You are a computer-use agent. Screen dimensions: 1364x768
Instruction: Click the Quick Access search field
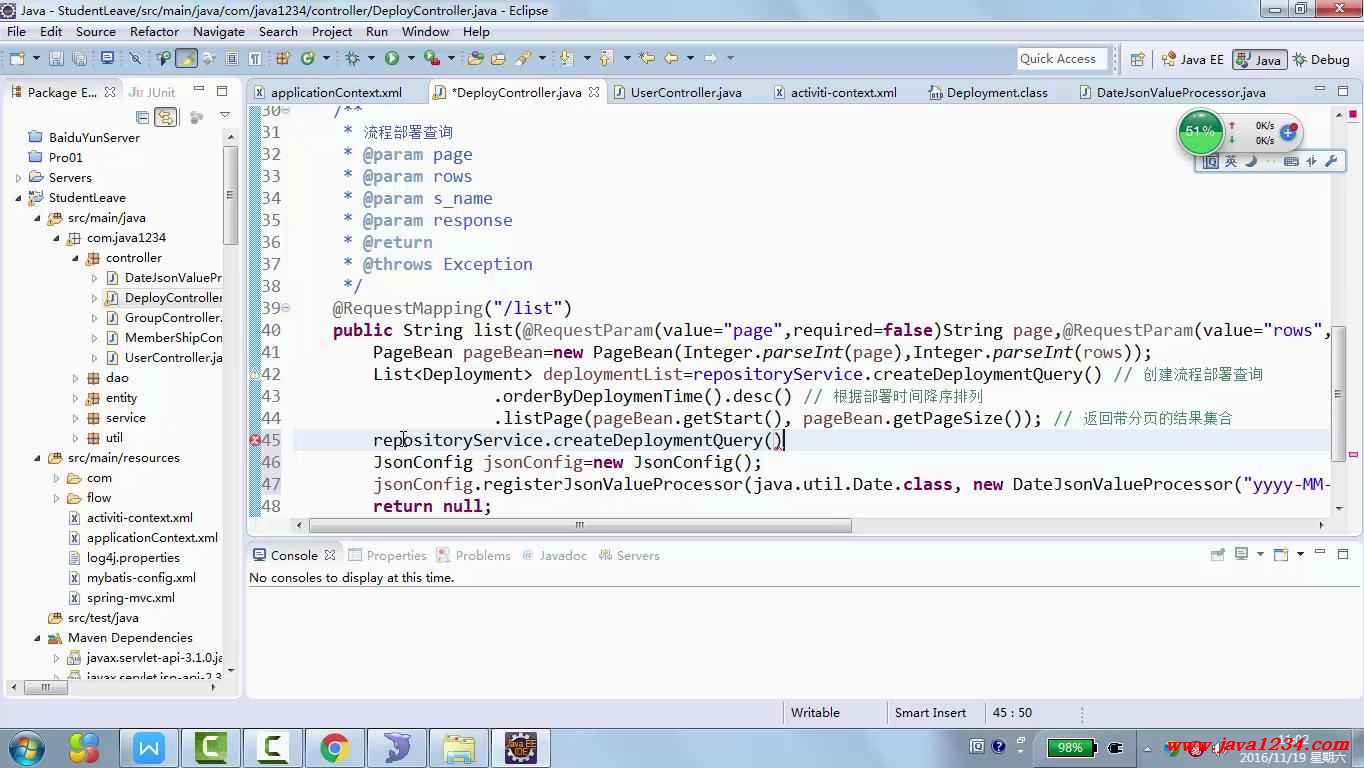click(x=1062, y=59)
